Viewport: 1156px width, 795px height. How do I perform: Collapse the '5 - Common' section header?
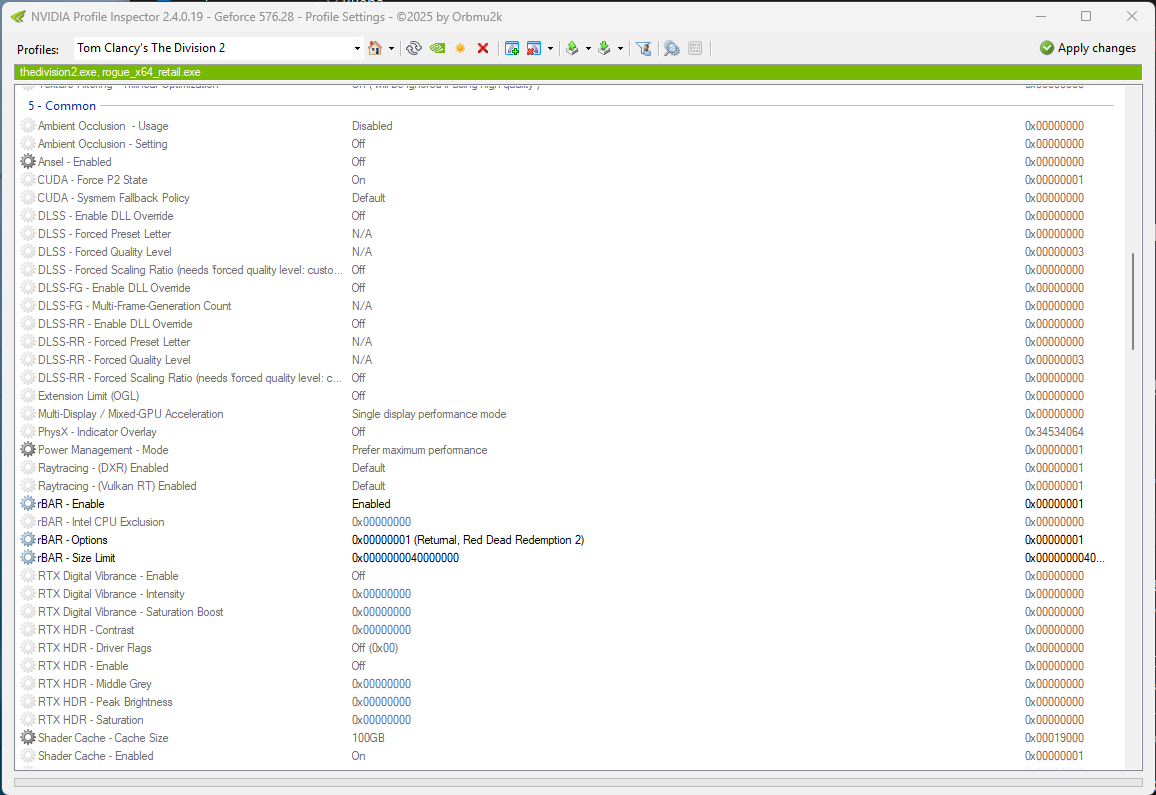[62, 105]
